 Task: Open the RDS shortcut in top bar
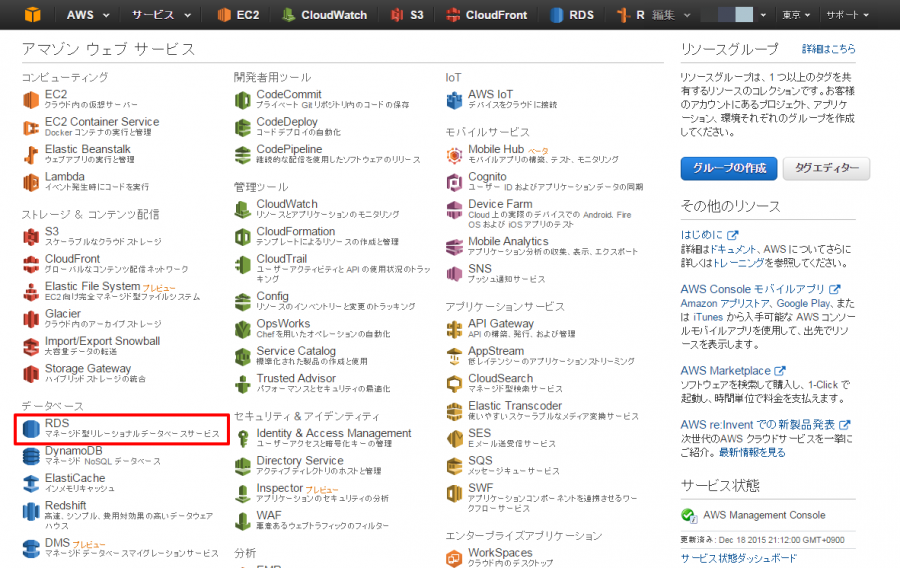pos(572,15)
